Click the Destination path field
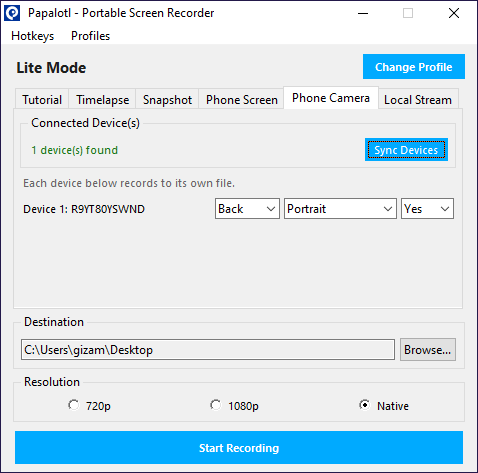Screen dimensions: 478x473 tap(208, 350)
